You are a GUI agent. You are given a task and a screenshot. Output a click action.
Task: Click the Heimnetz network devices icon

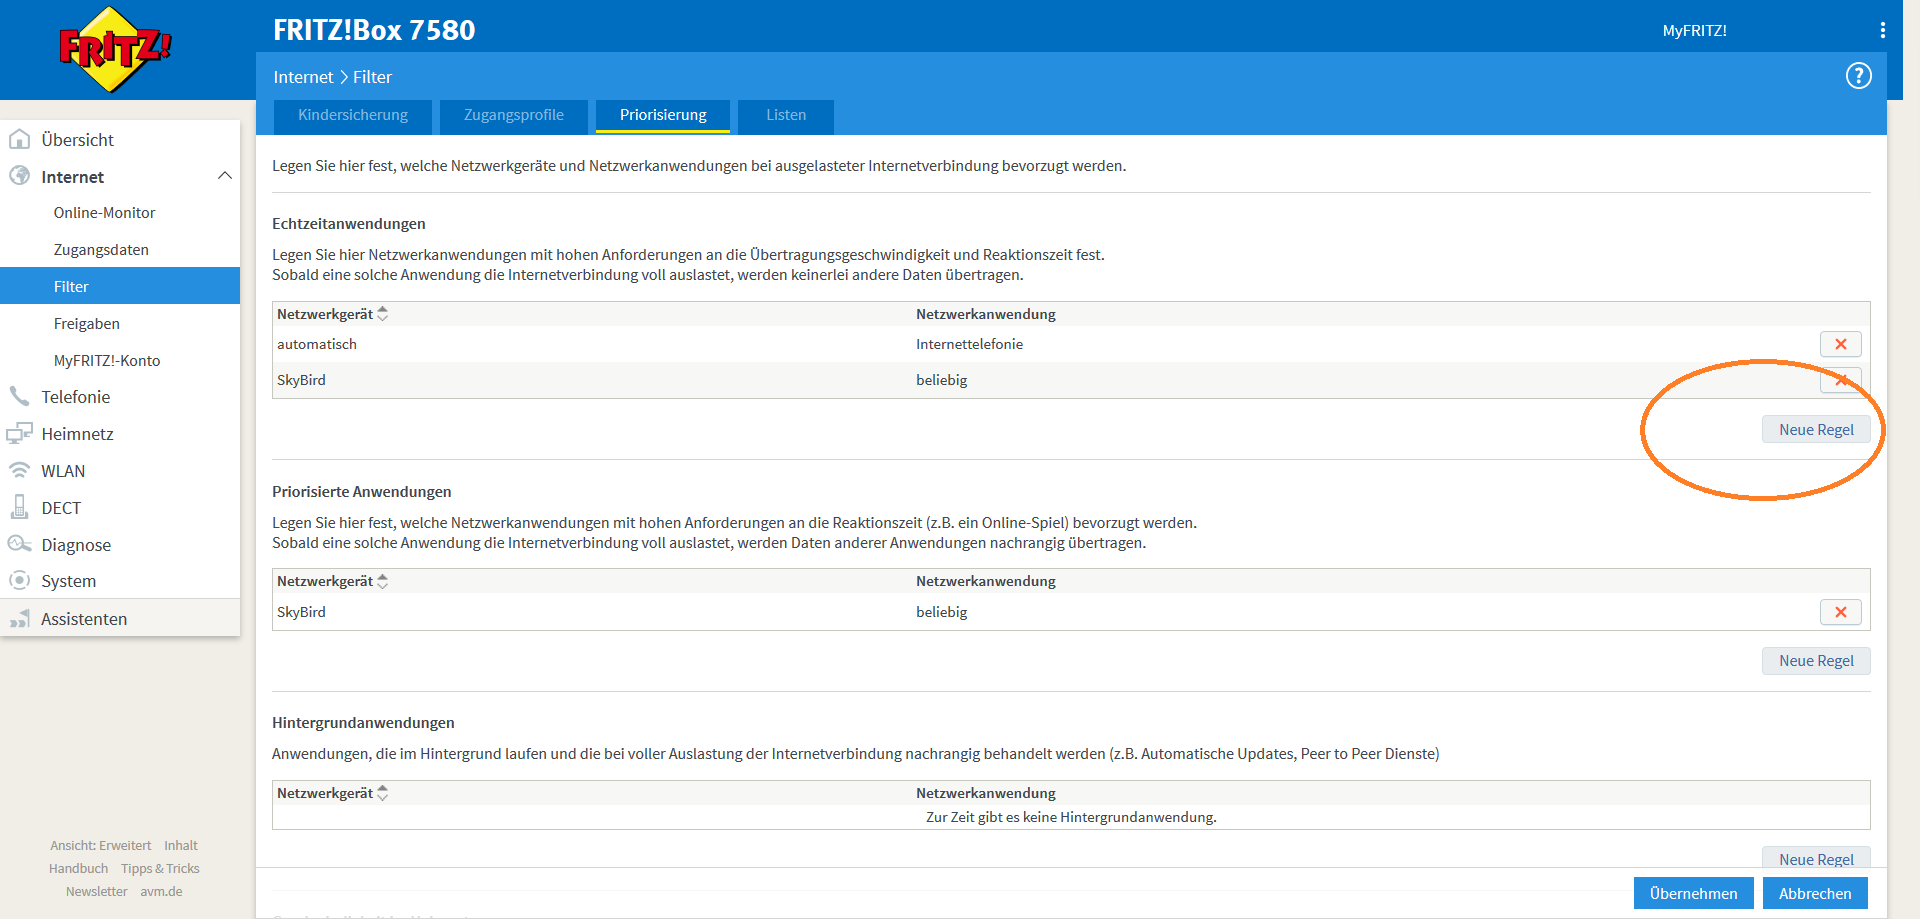tap(19, 433)
